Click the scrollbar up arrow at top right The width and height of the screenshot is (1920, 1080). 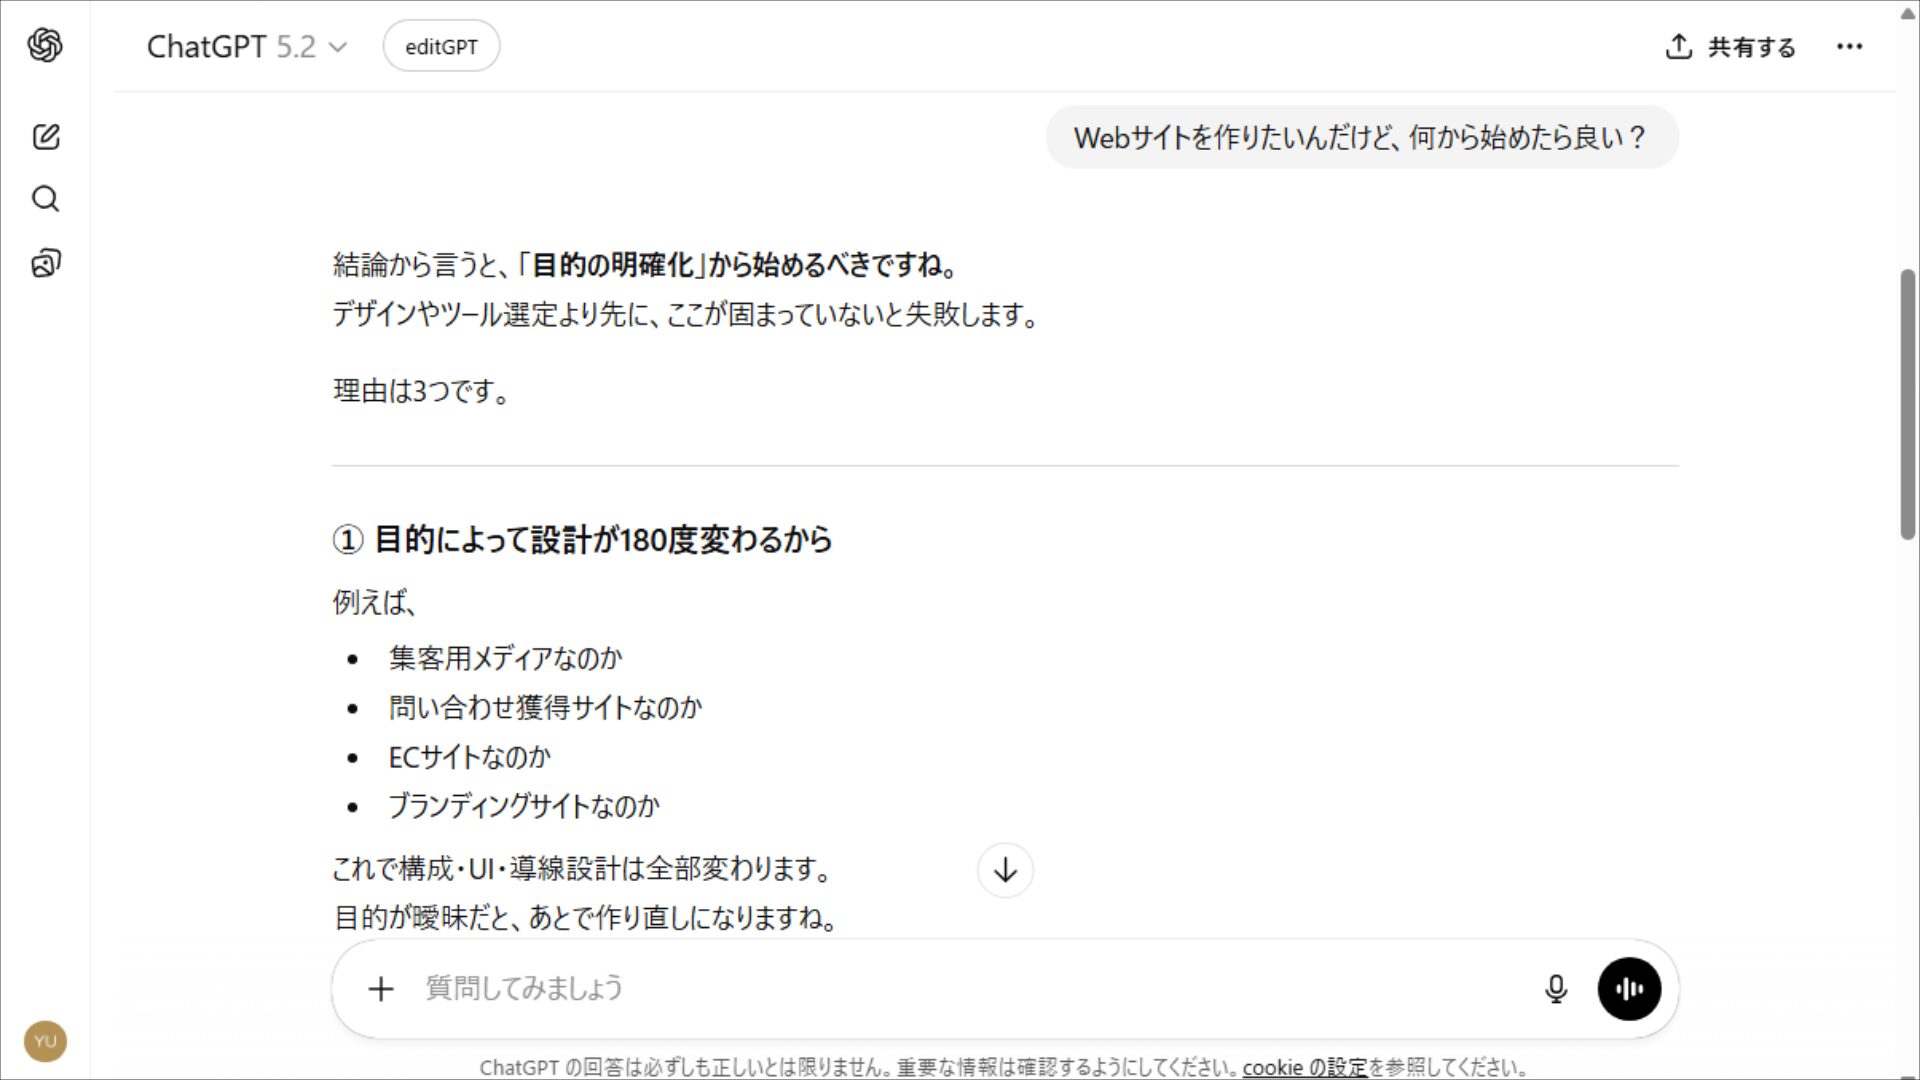(1908, 14)
